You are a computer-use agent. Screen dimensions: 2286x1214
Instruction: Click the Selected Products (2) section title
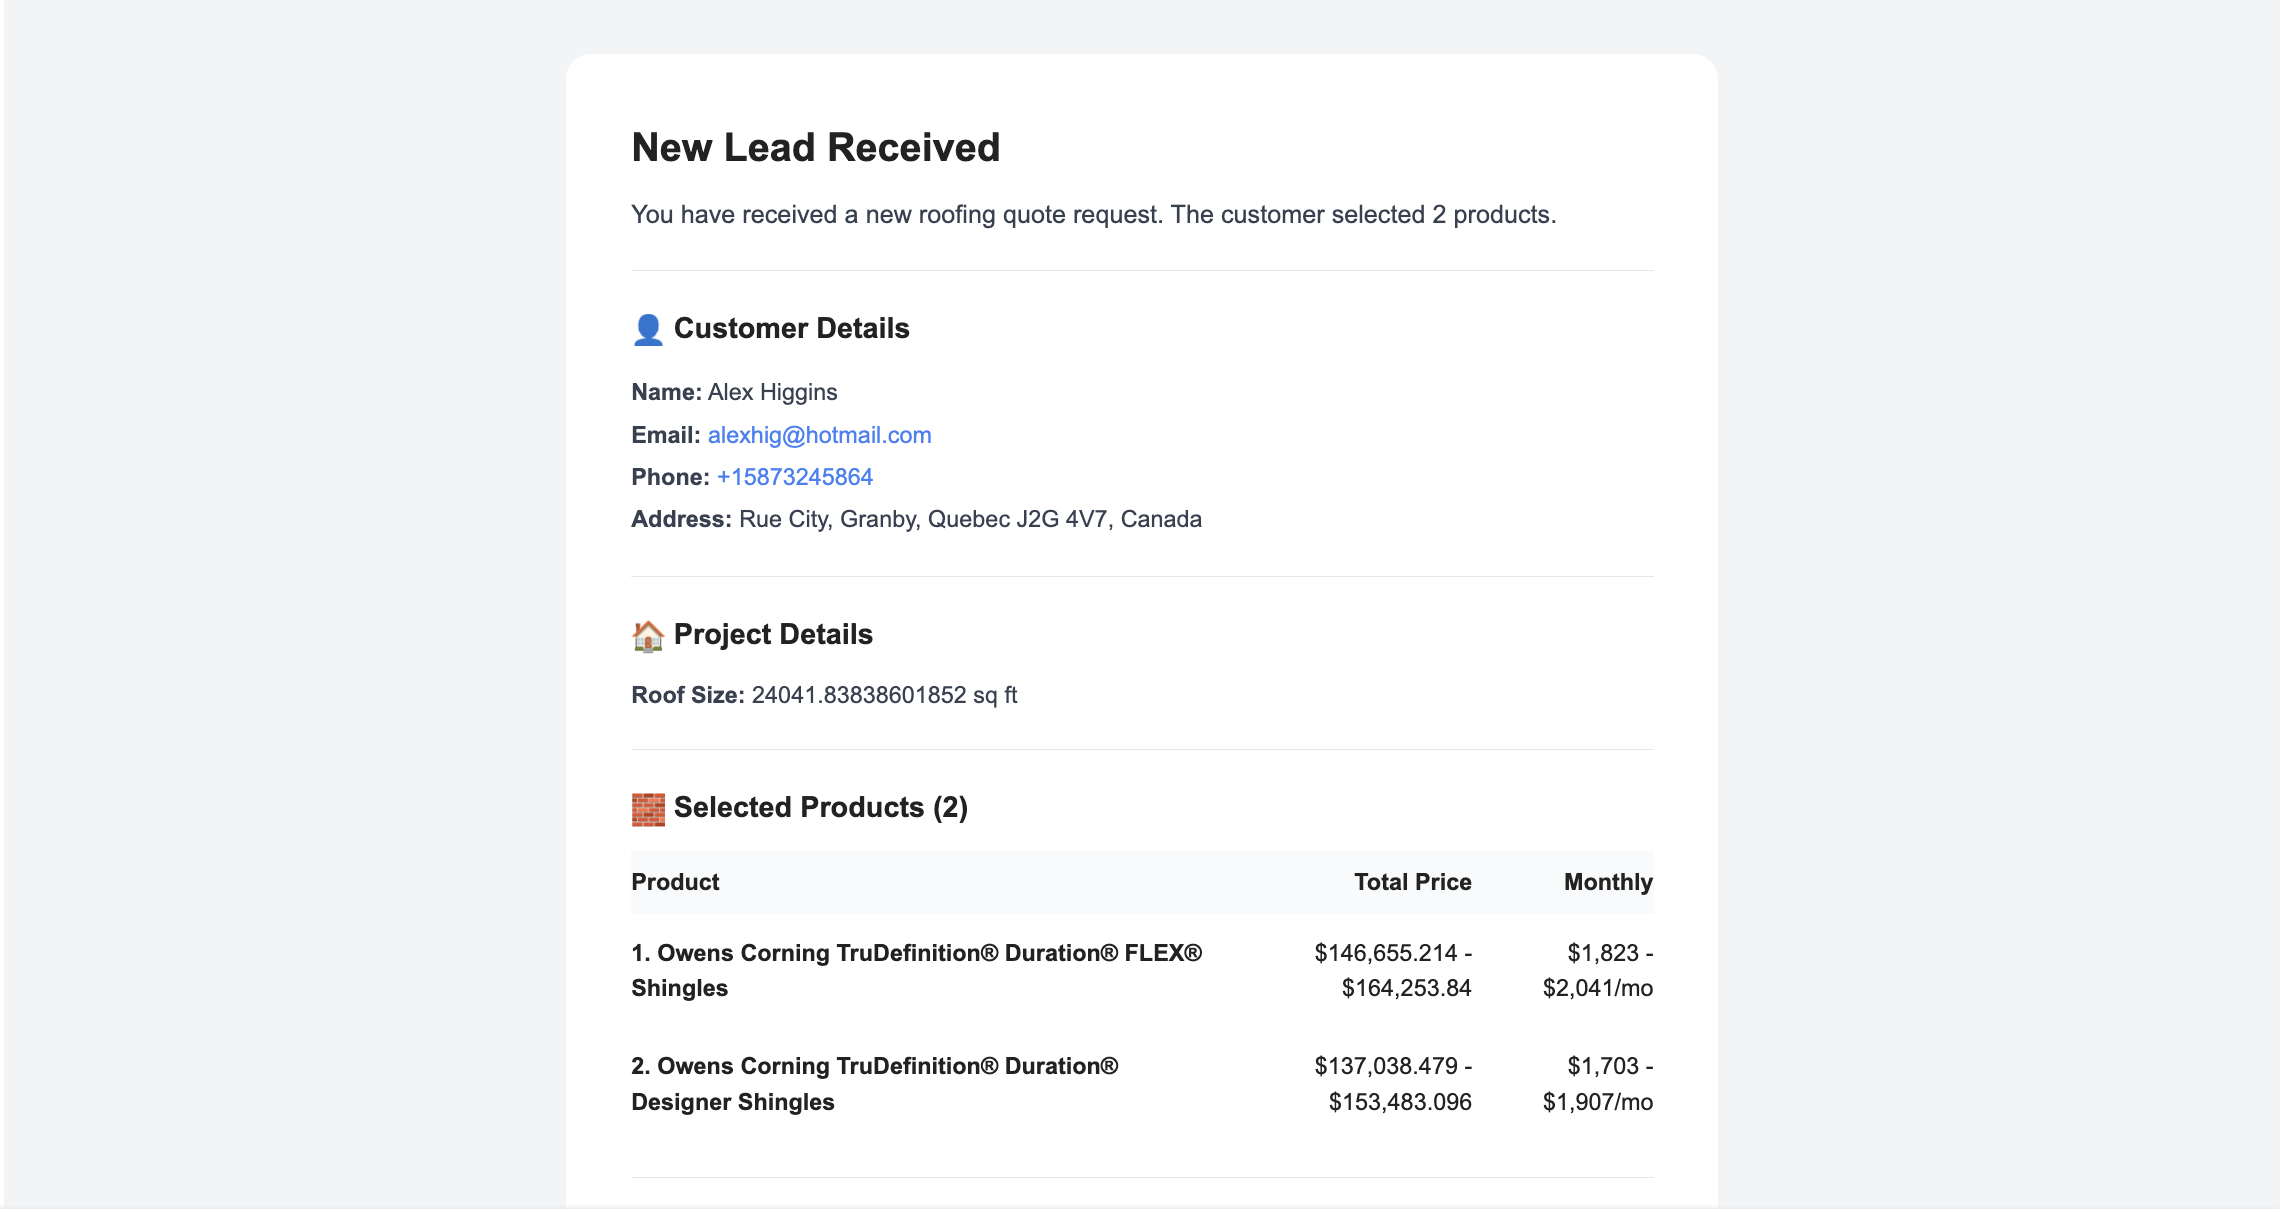pyautogui.click(x=820, y=807)
